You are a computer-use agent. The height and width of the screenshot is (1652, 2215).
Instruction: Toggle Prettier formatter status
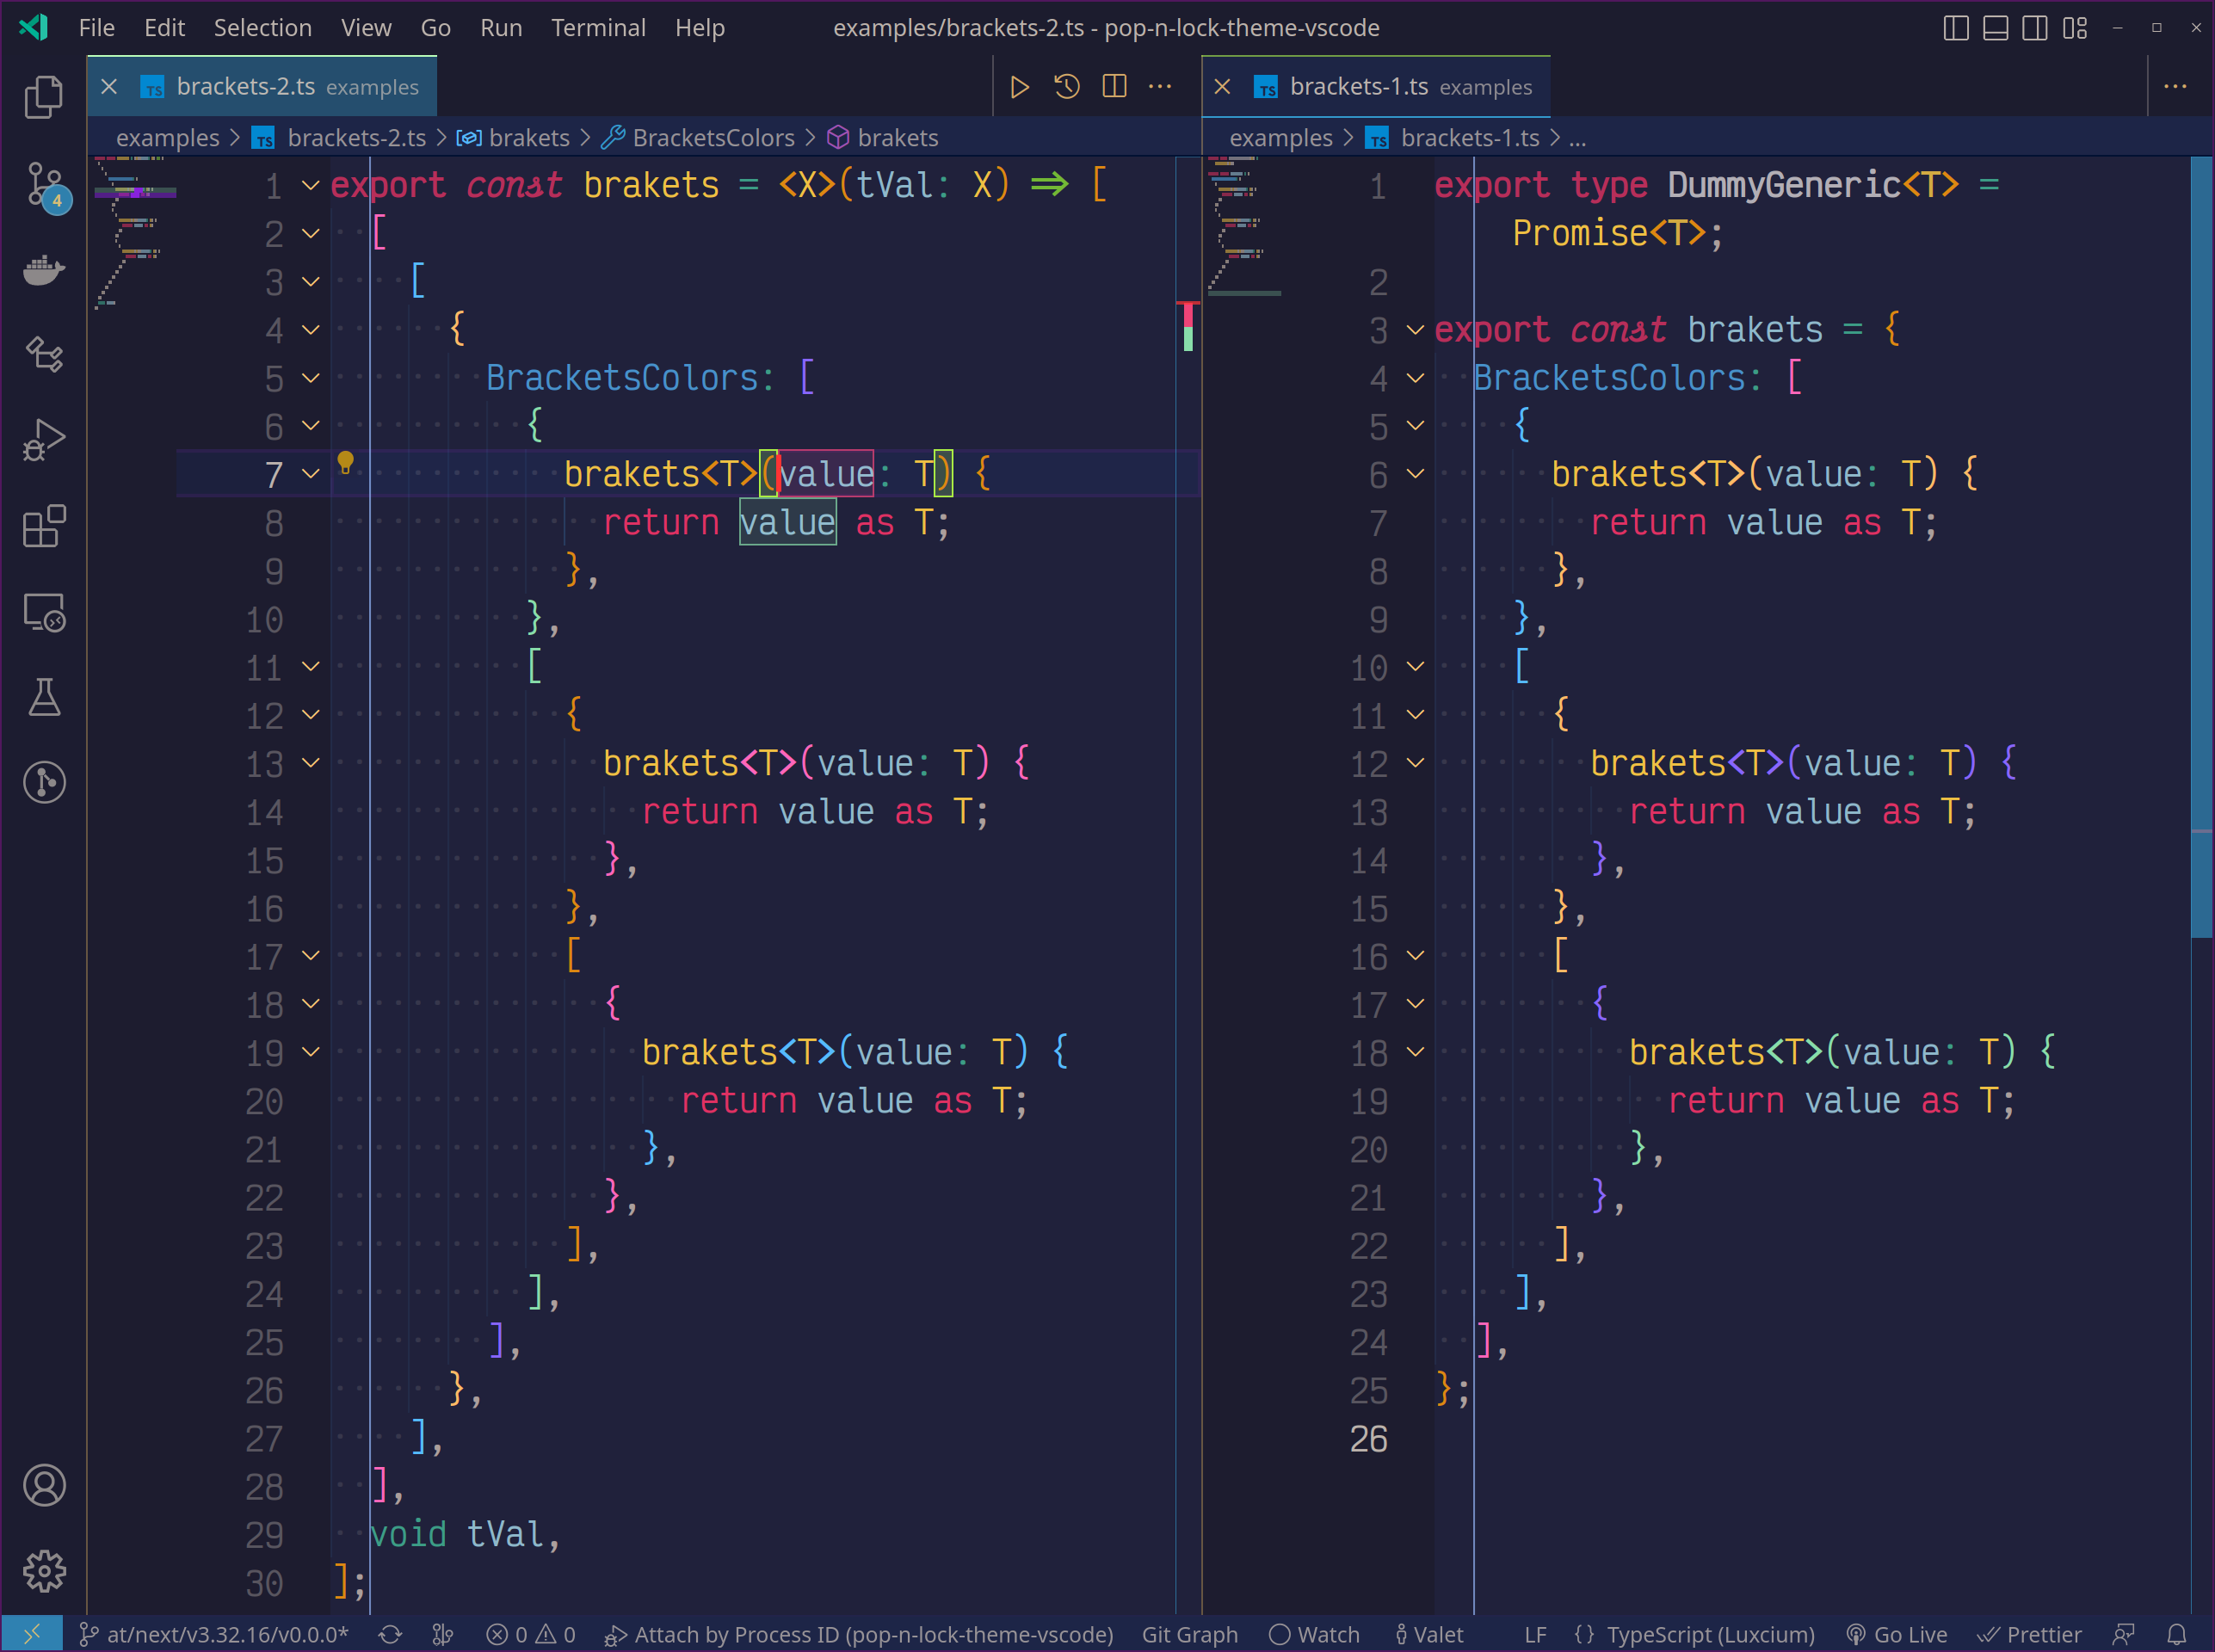[2029, 1634]
